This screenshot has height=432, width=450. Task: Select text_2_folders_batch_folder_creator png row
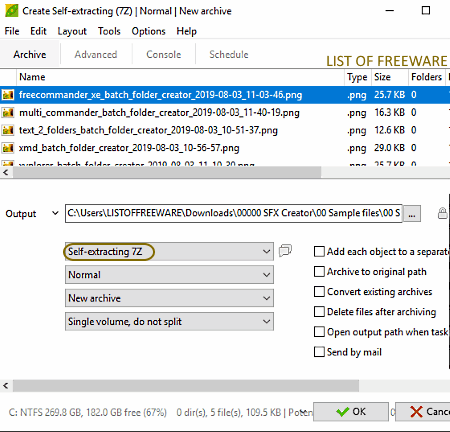tap(225, 130)
